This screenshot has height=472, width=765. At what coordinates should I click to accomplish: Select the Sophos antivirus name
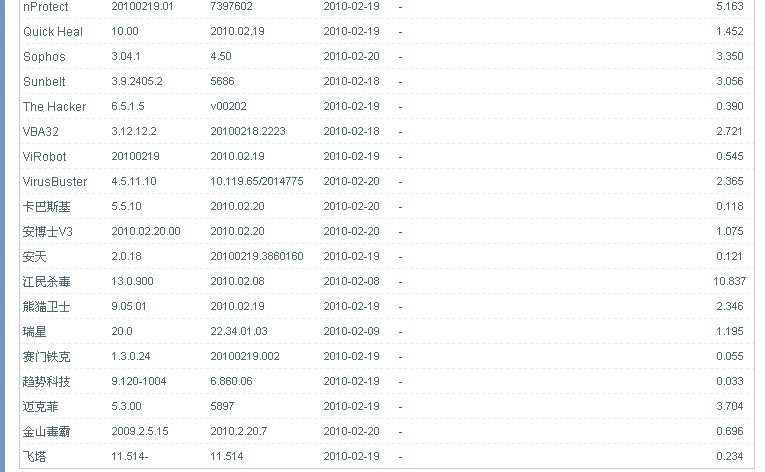tap(44, 57)
